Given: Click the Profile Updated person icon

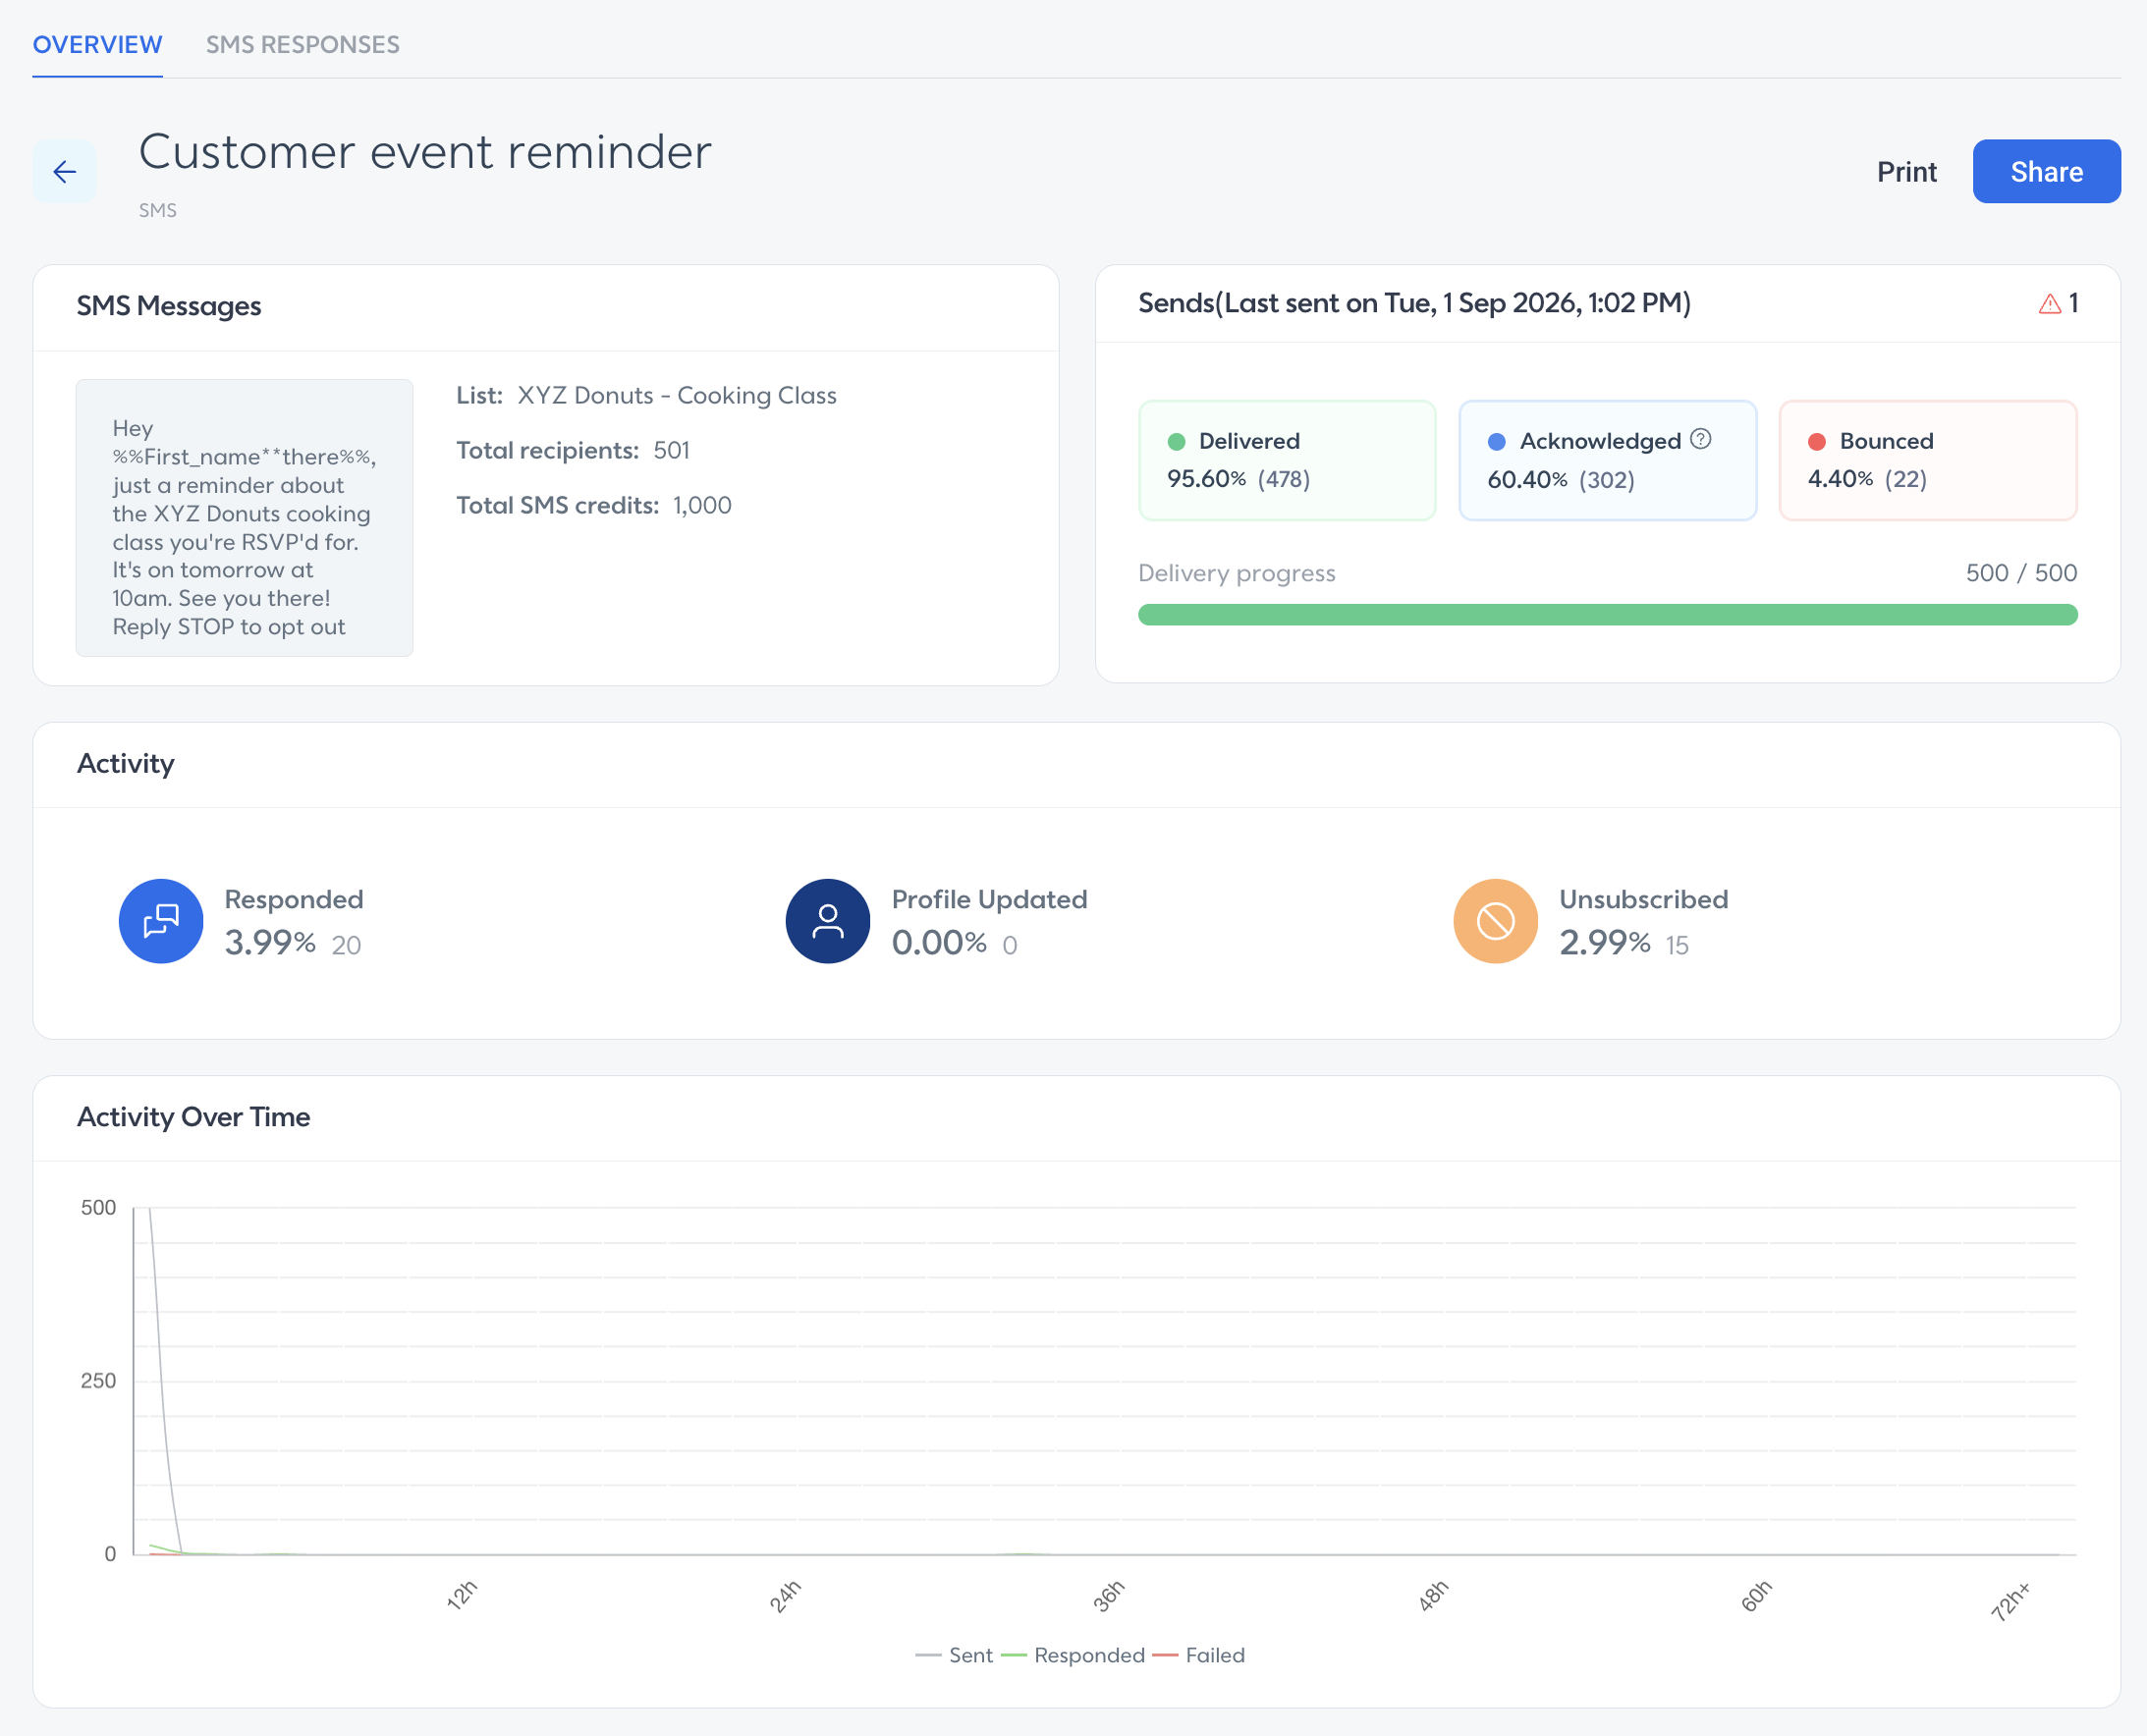Looking at the screenshot, I should point(828,921).
